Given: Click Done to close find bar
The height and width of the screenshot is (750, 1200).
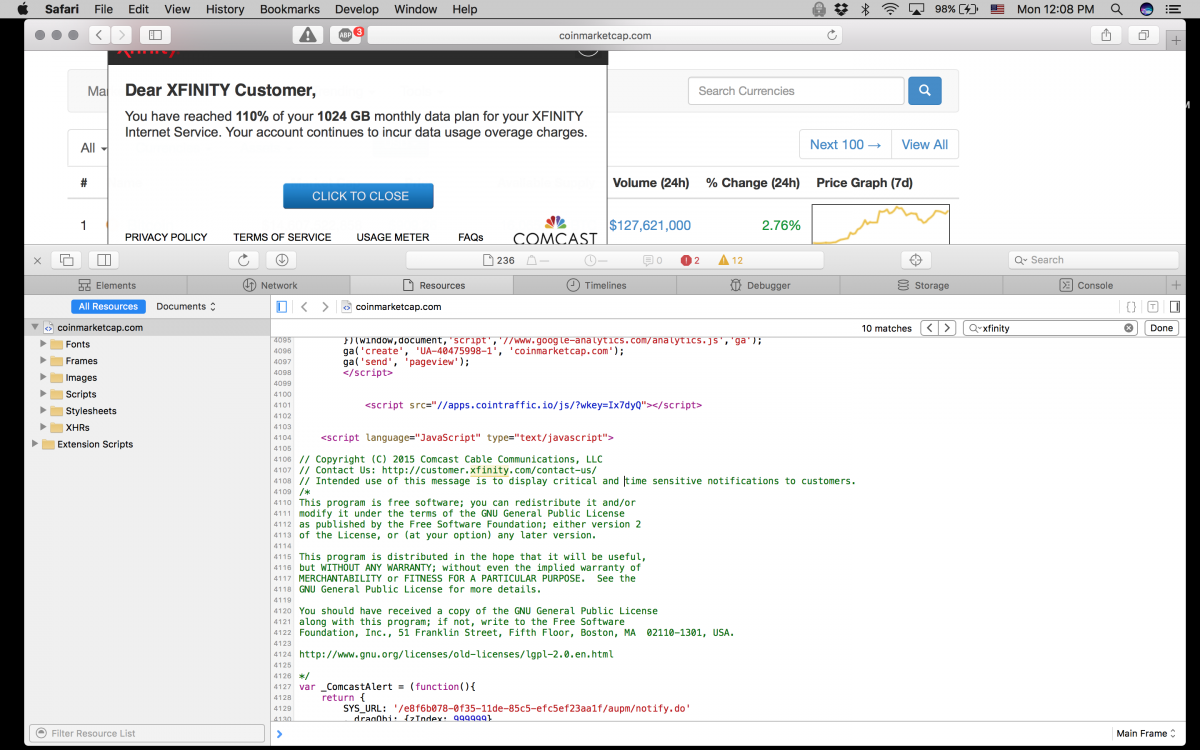Looking at the screenshot, I should coord(1161,328).
